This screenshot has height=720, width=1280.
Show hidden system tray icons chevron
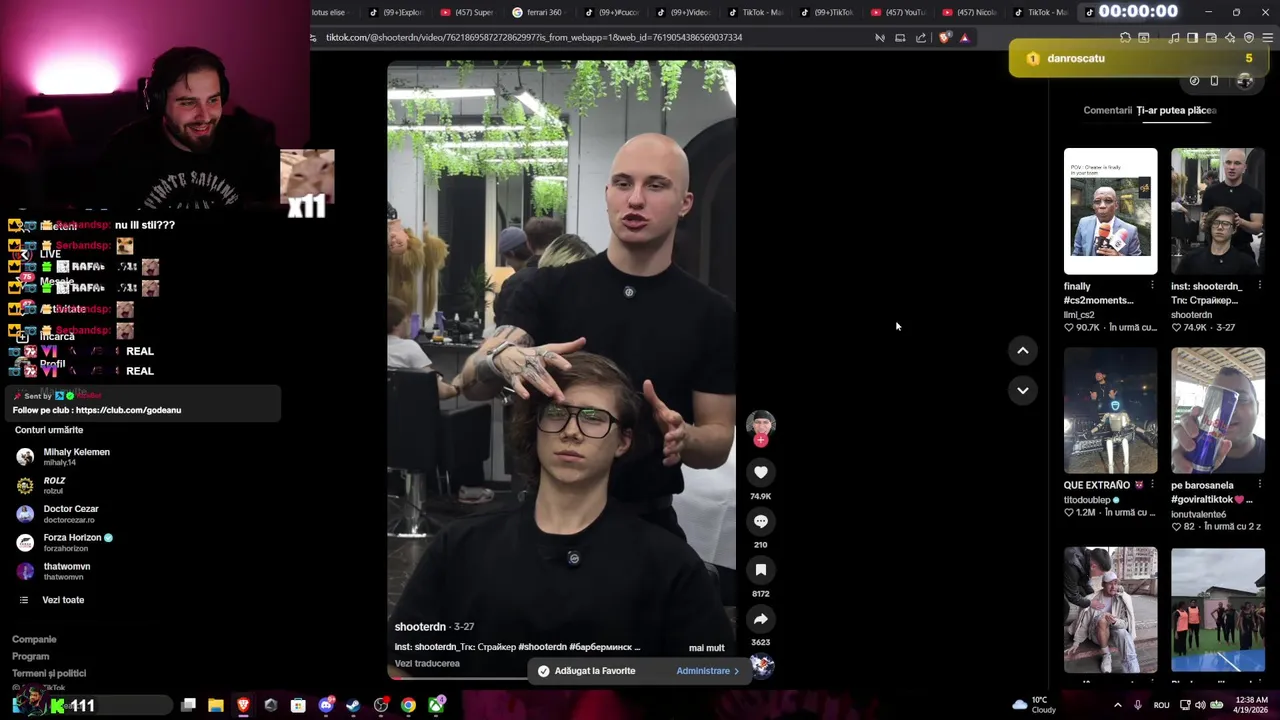click(1118, 705)
